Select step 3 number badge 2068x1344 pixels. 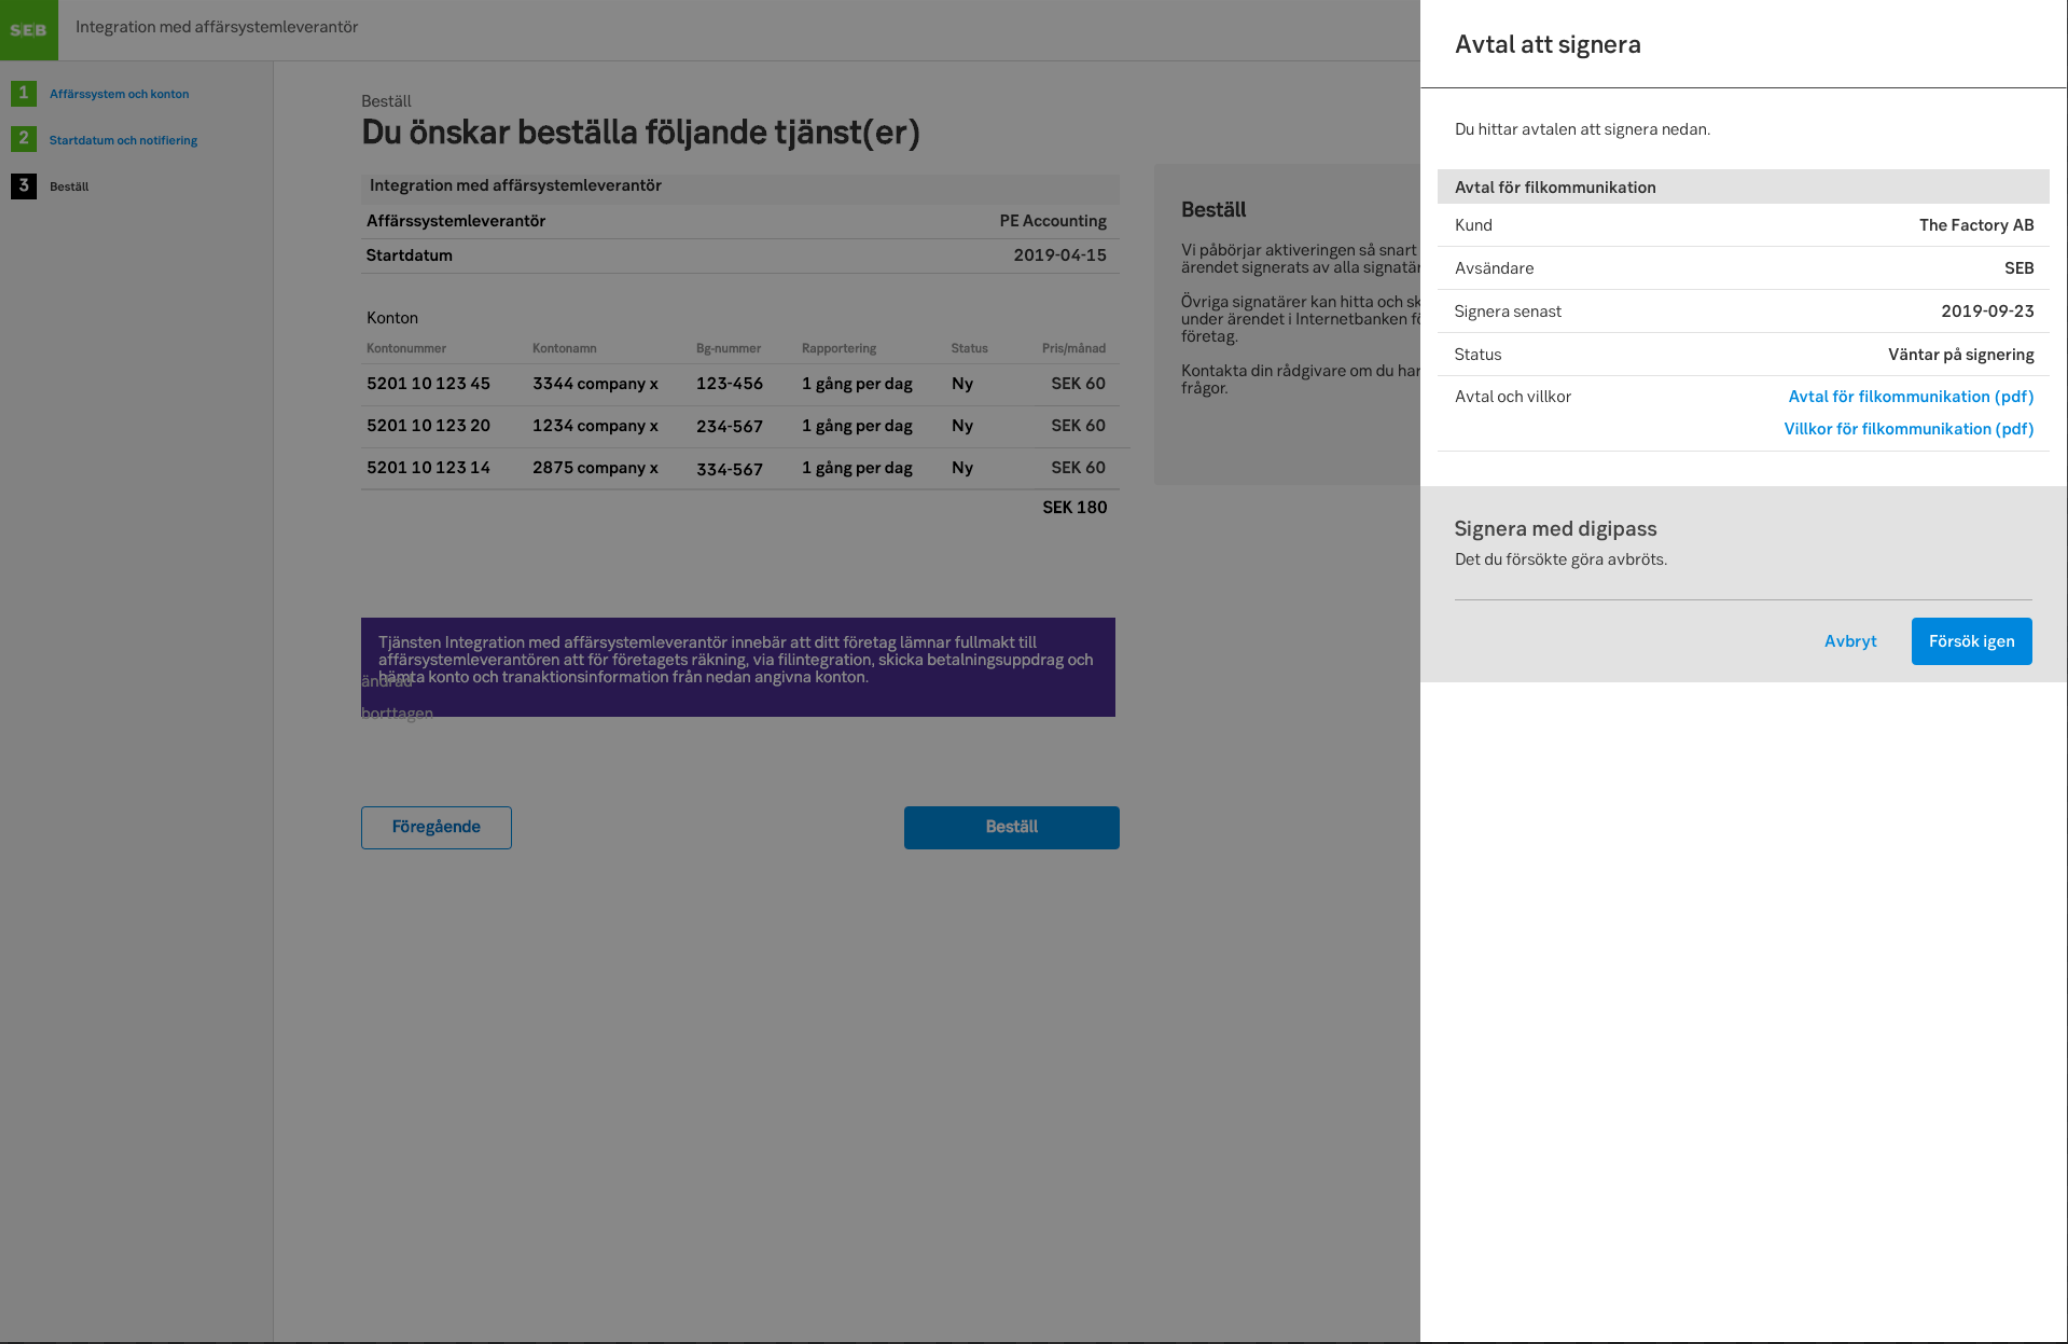(x=23, y=186)
